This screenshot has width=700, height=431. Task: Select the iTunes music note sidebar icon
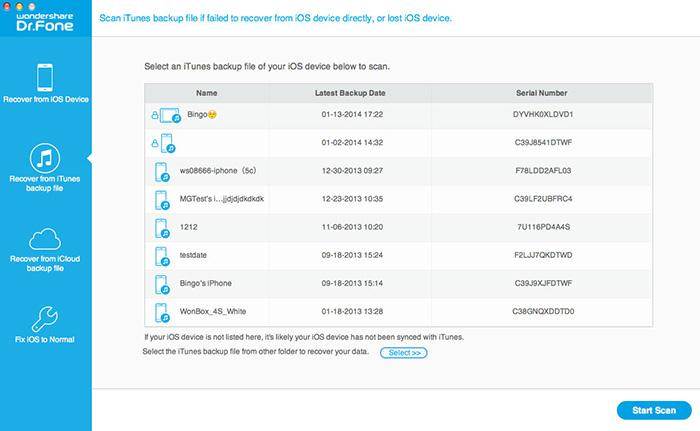(x=45, y=157)
